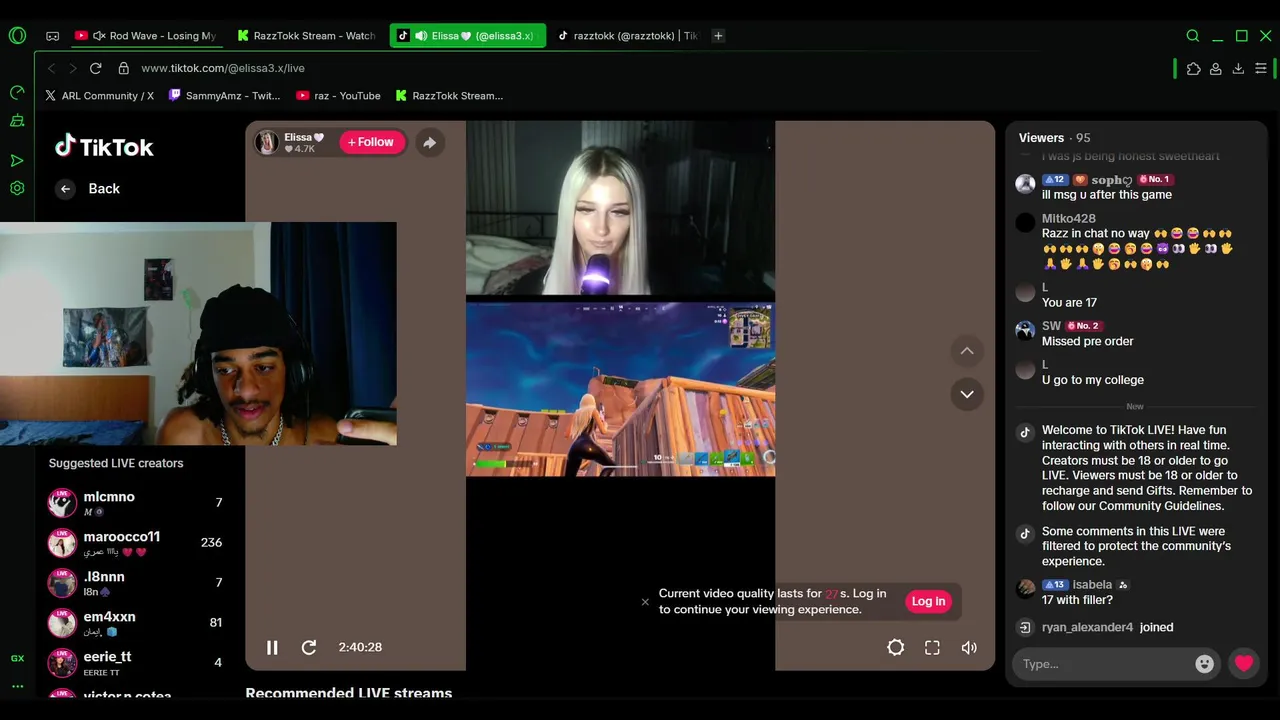Open .l8nnn suggested live creator
Viewport: 1280px width, 720px height.
[x=136, y=583]
